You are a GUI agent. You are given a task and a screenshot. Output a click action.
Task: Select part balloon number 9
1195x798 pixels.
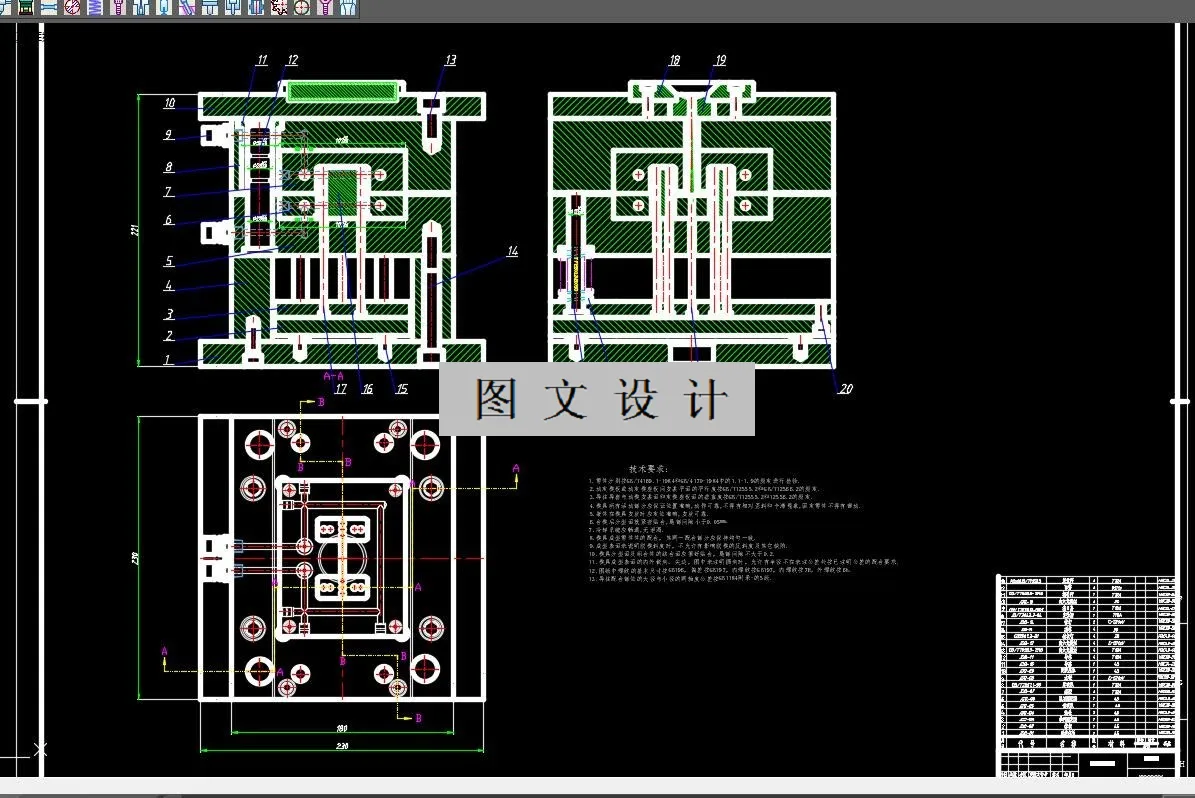coord(168,135)
